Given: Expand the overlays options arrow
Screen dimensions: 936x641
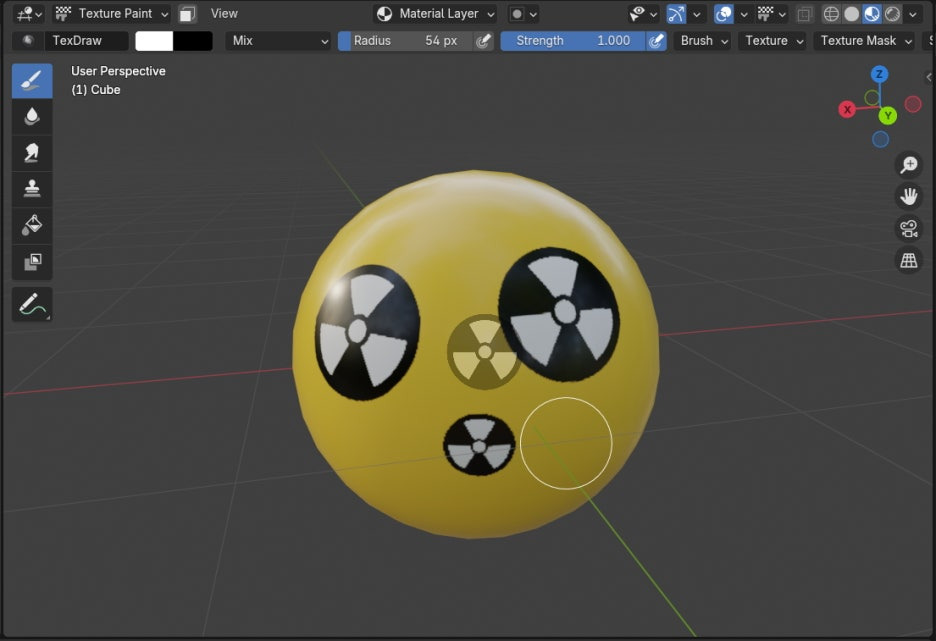Looking at the screenshot, I should pos(744,14).
